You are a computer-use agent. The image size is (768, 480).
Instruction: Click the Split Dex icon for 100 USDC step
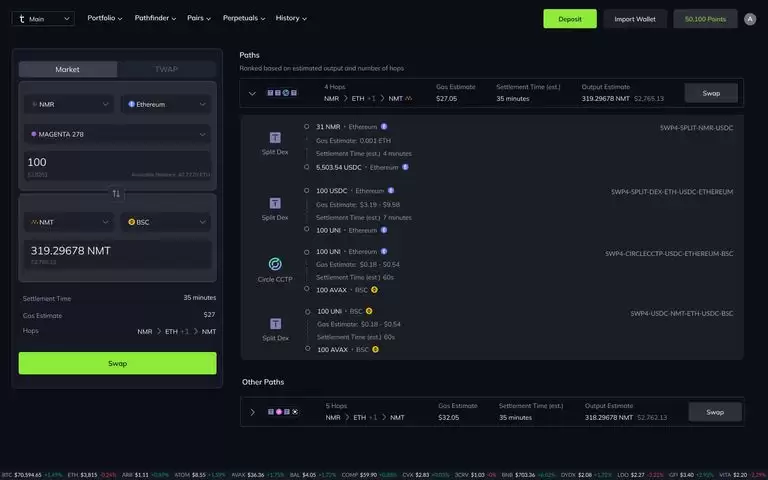coord(275,203)
